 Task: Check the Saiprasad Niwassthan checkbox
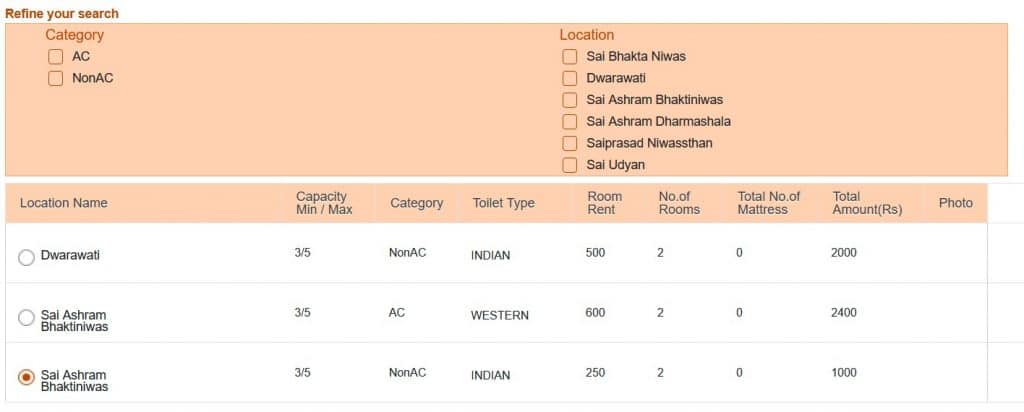pyautogui.click(x=569, y=143)
